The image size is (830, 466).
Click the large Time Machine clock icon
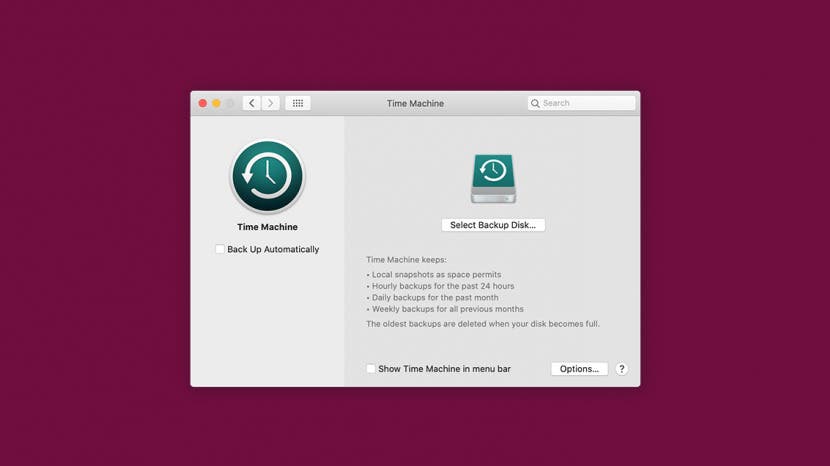click(x=267, y=176)
